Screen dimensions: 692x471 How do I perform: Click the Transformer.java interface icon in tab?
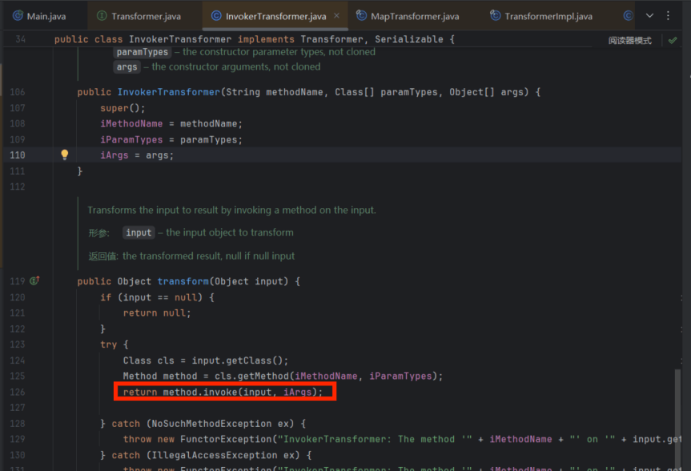point(102,16)
